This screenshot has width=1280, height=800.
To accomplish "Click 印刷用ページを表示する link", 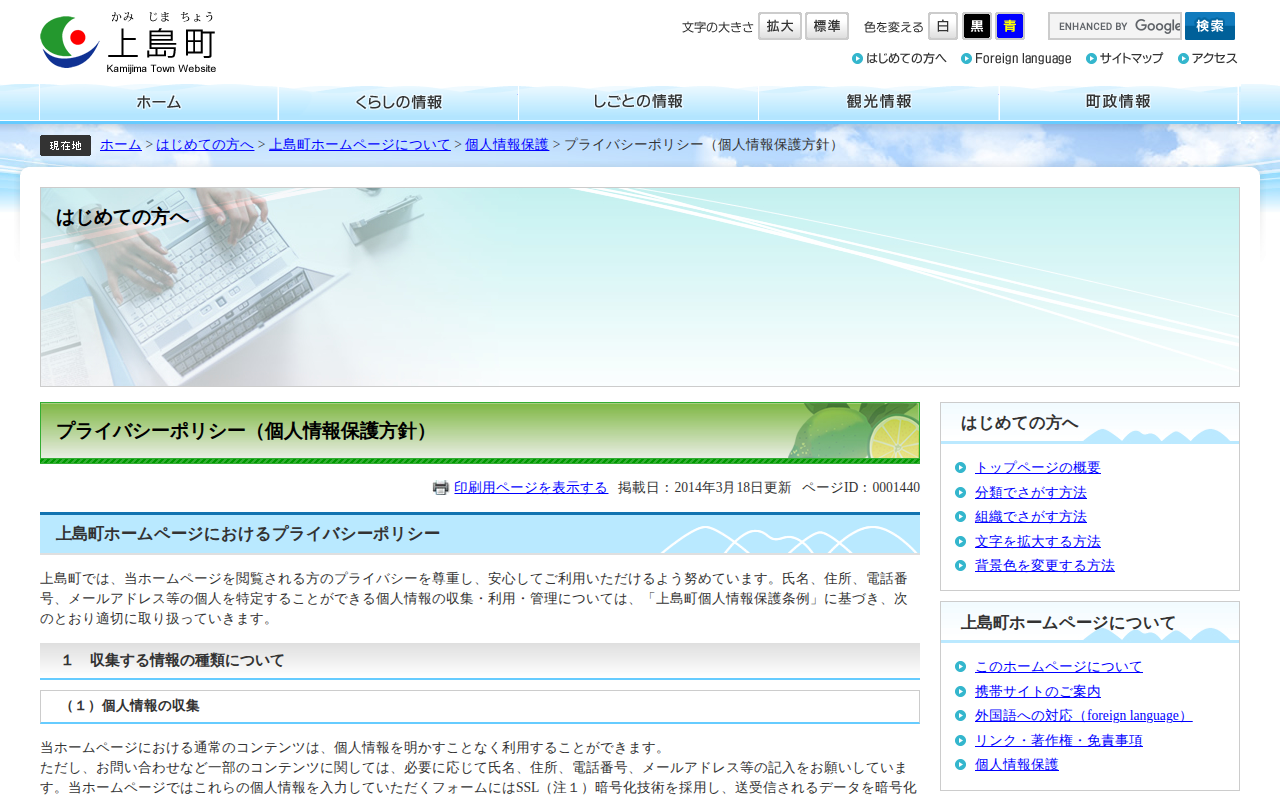I will pyautogui.click(x=531, y=488).
